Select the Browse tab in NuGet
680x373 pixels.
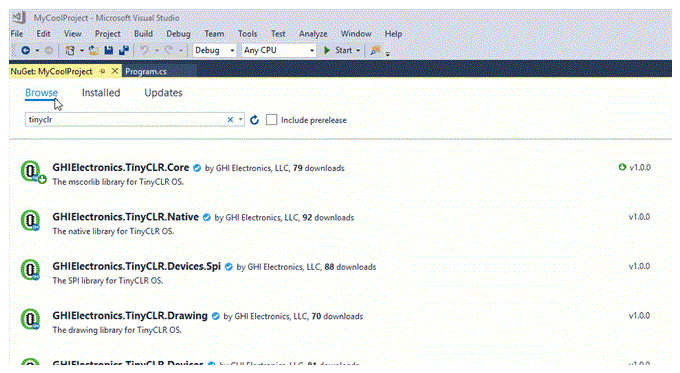(41, 93)
